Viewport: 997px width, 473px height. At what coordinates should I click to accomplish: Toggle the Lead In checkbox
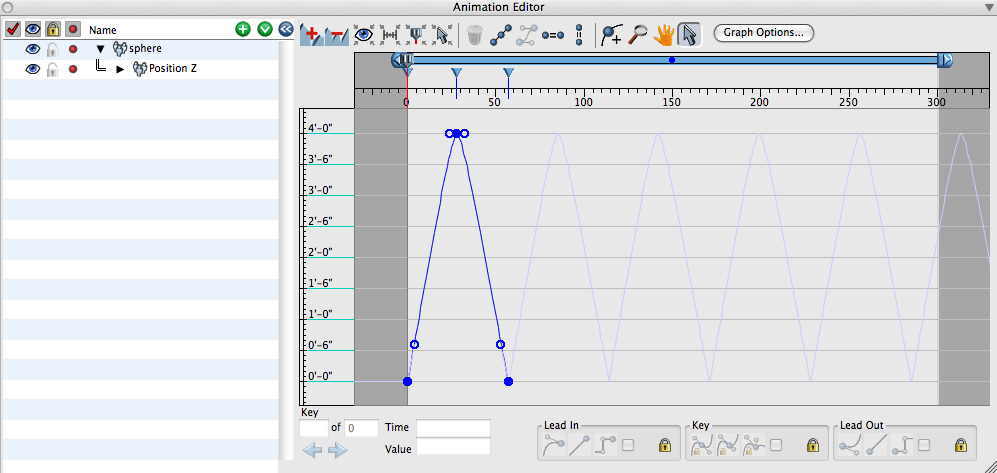[628, 445]
